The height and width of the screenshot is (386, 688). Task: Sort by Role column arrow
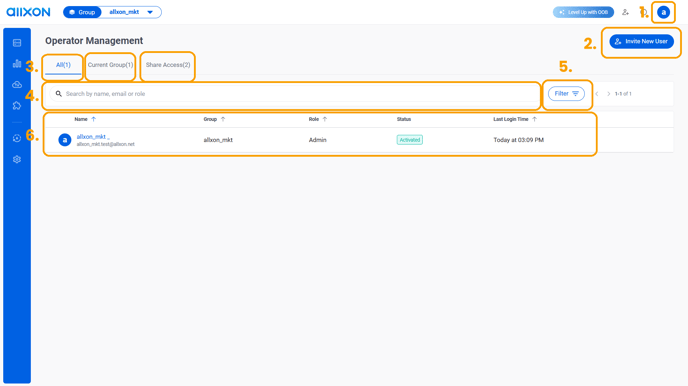pyautogui.click(x=325, y=119)
